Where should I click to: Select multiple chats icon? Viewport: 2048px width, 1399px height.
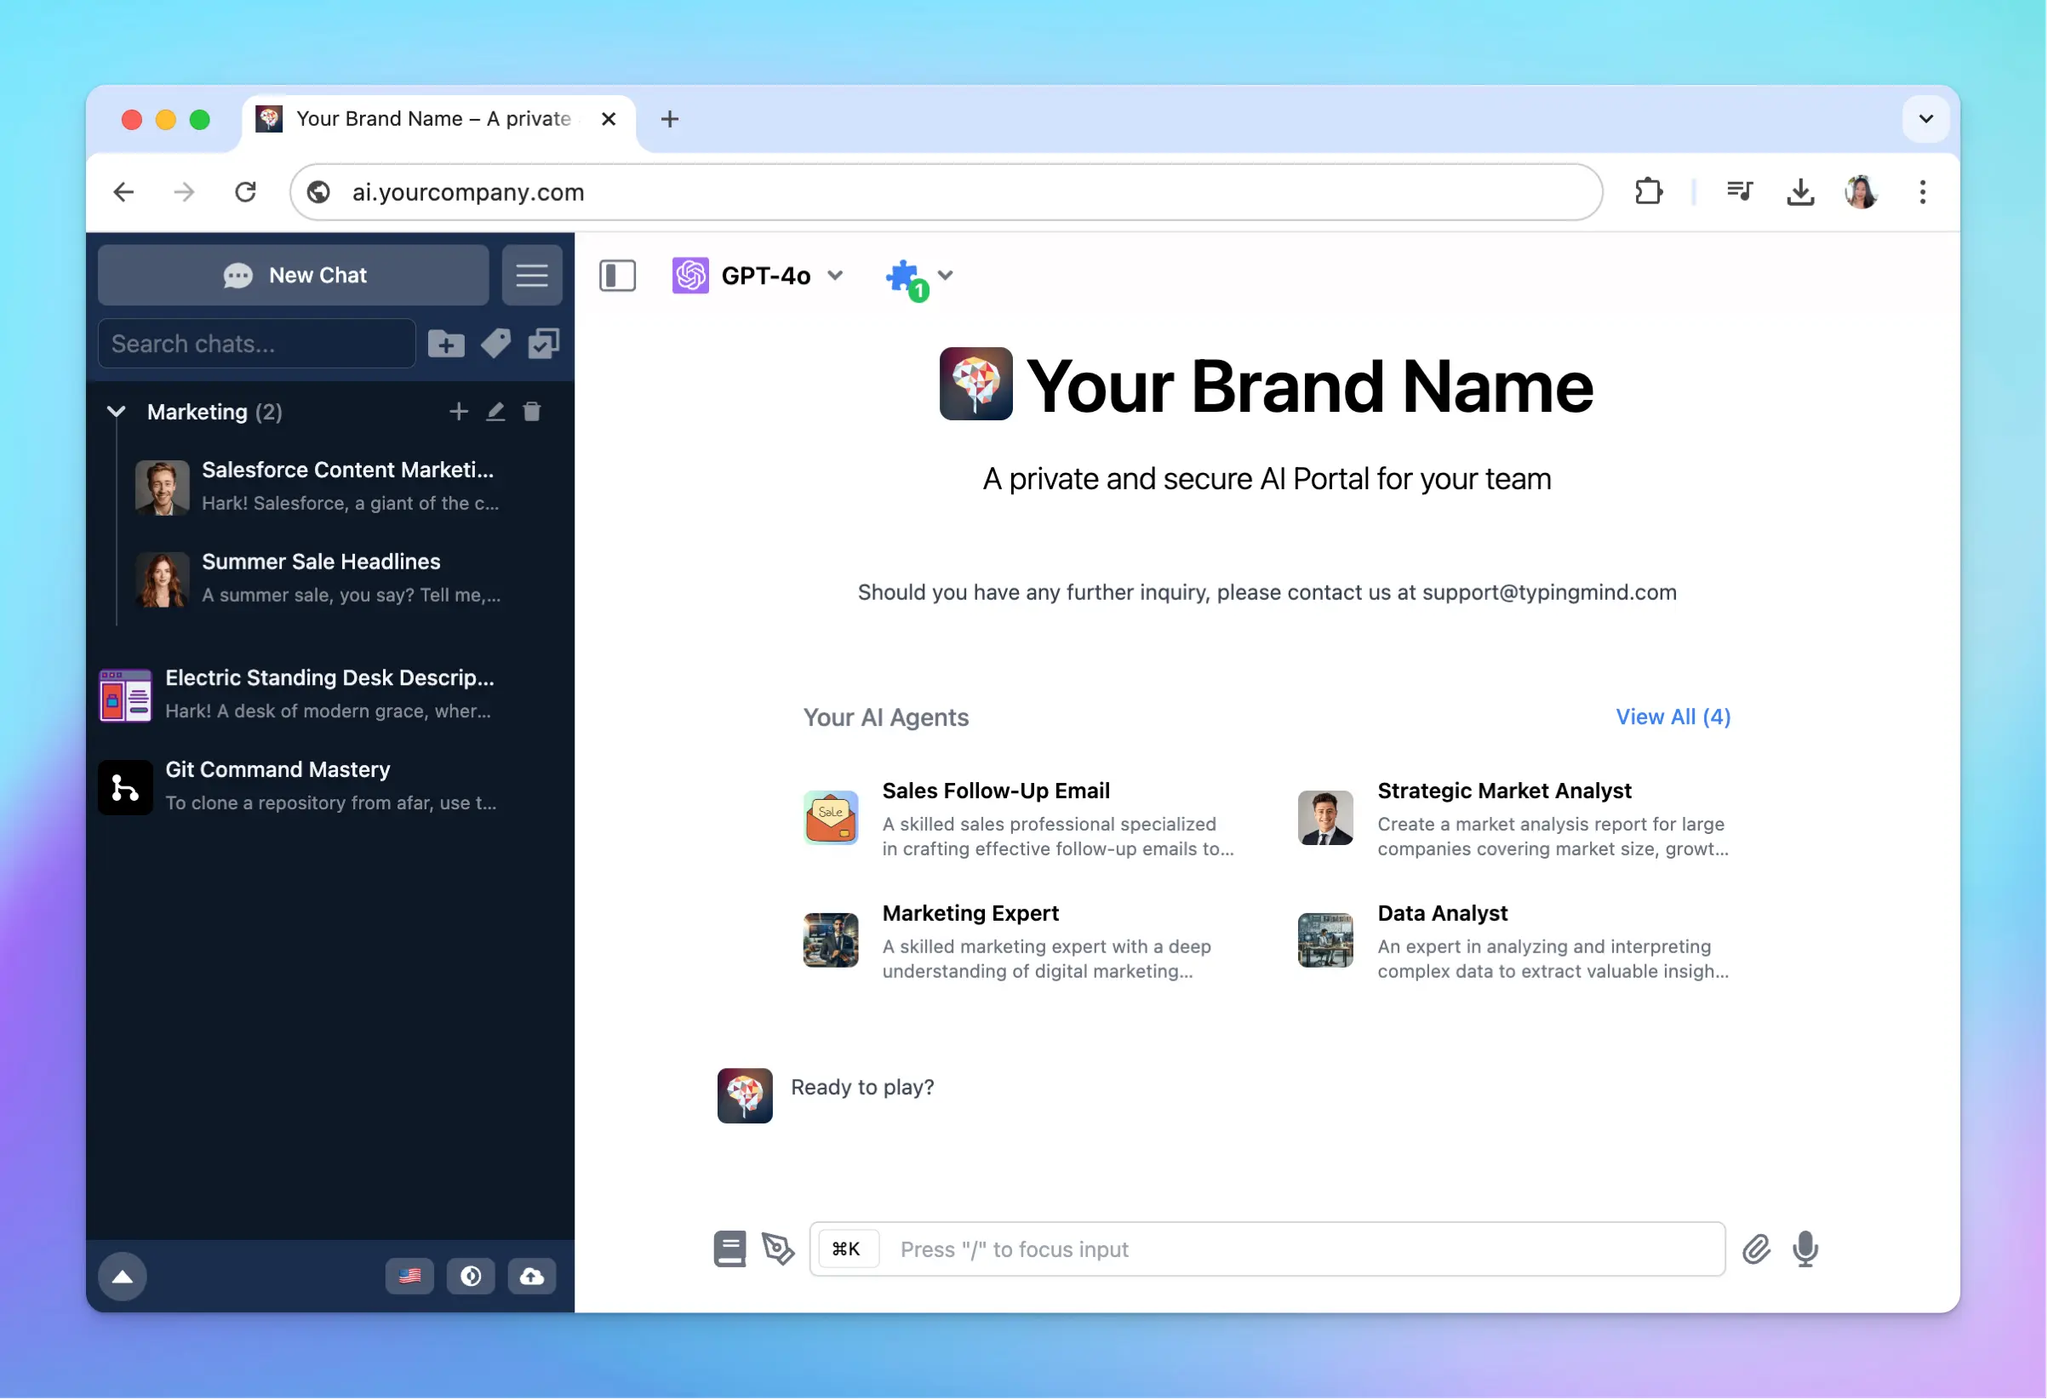tap(543, 344)
